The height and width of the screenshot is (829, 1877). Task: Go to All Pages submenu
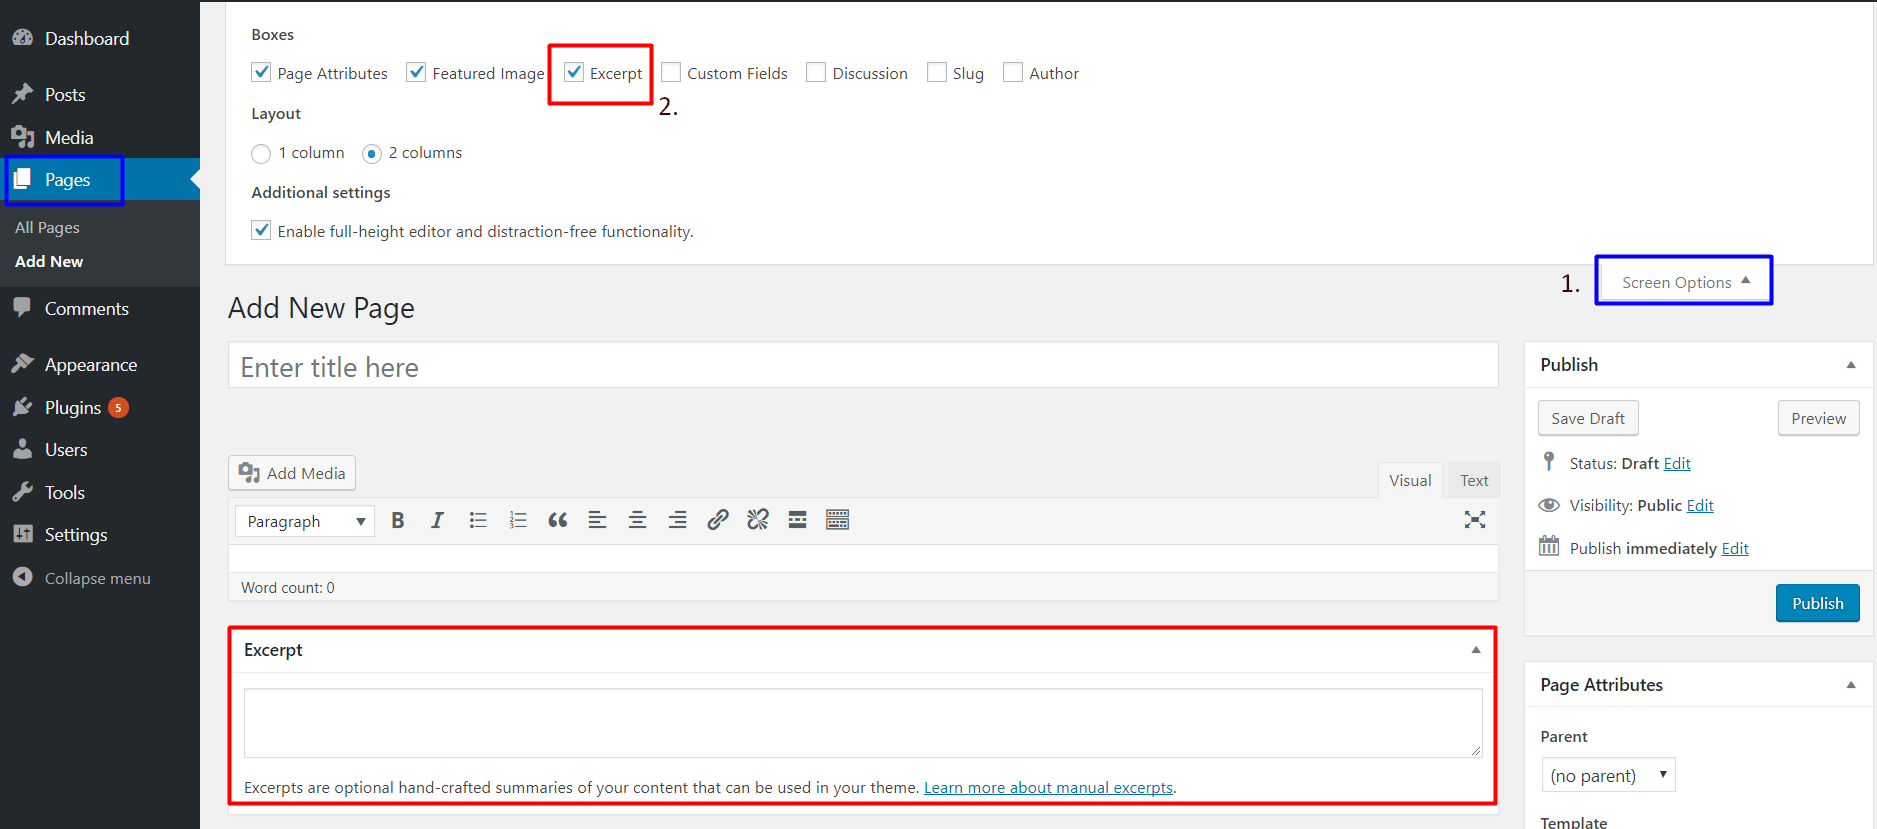(x=47, y=227)
